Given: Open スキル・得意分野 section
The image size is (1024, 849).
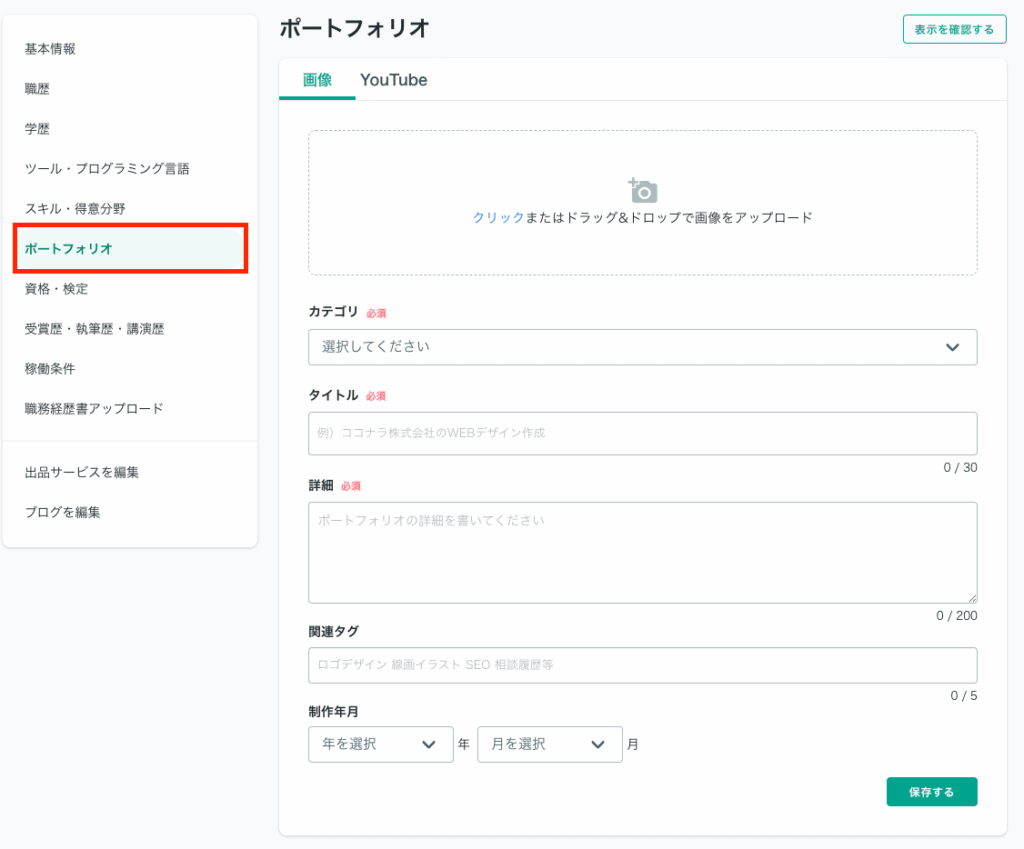Looking at the screenshot, I should click(x=75, y=209).
